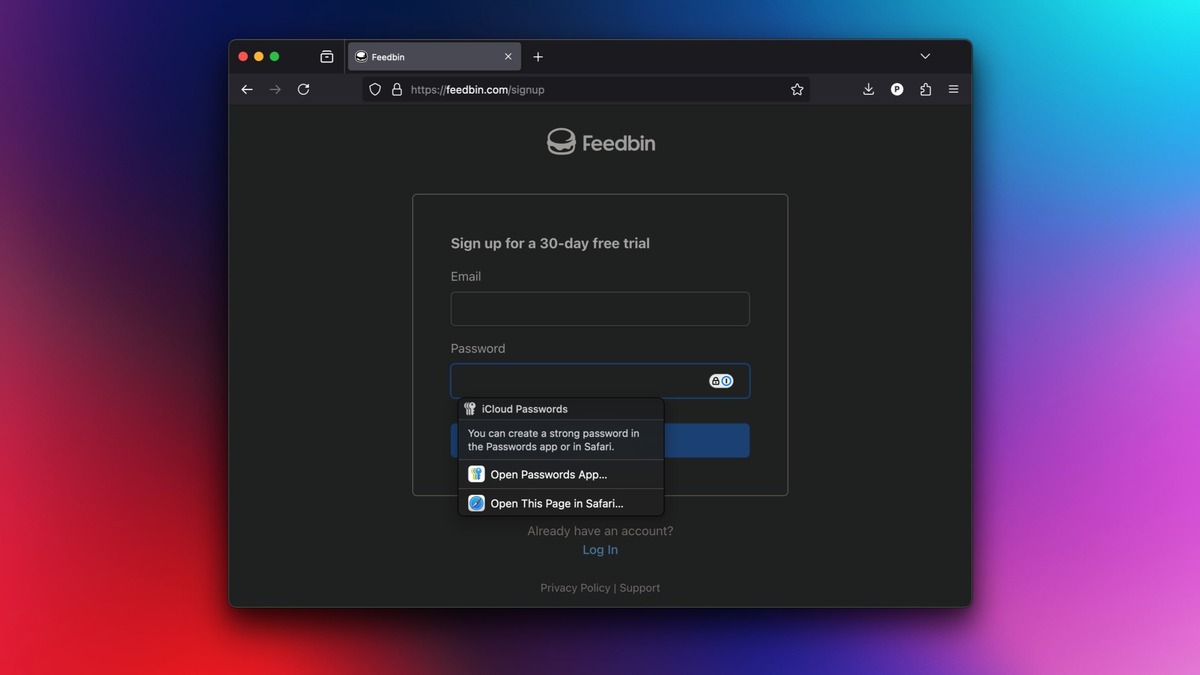Image resolution: width=1200 pixels, height=675 pixels.
Task: Click the iCloud Passwords popup header
Action: click(561, 409)
